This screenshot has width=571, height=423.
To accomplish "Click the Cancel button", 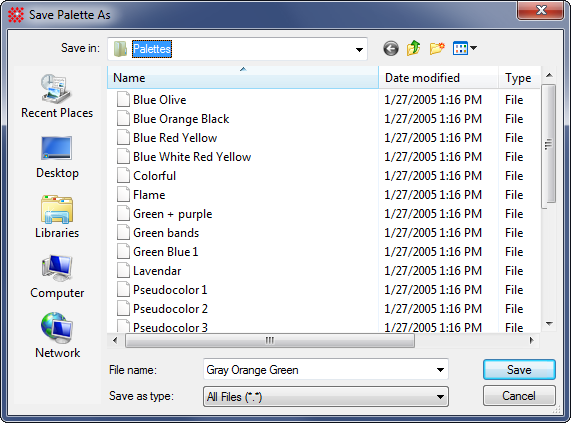I will click(519, 396).
